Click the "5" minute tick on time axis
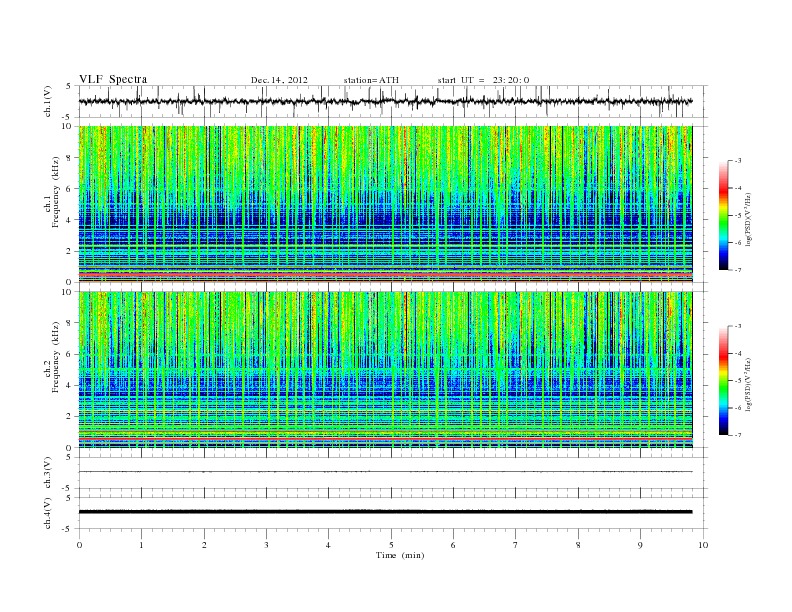The height and width of the screenshot is (612, 792). 391,545
